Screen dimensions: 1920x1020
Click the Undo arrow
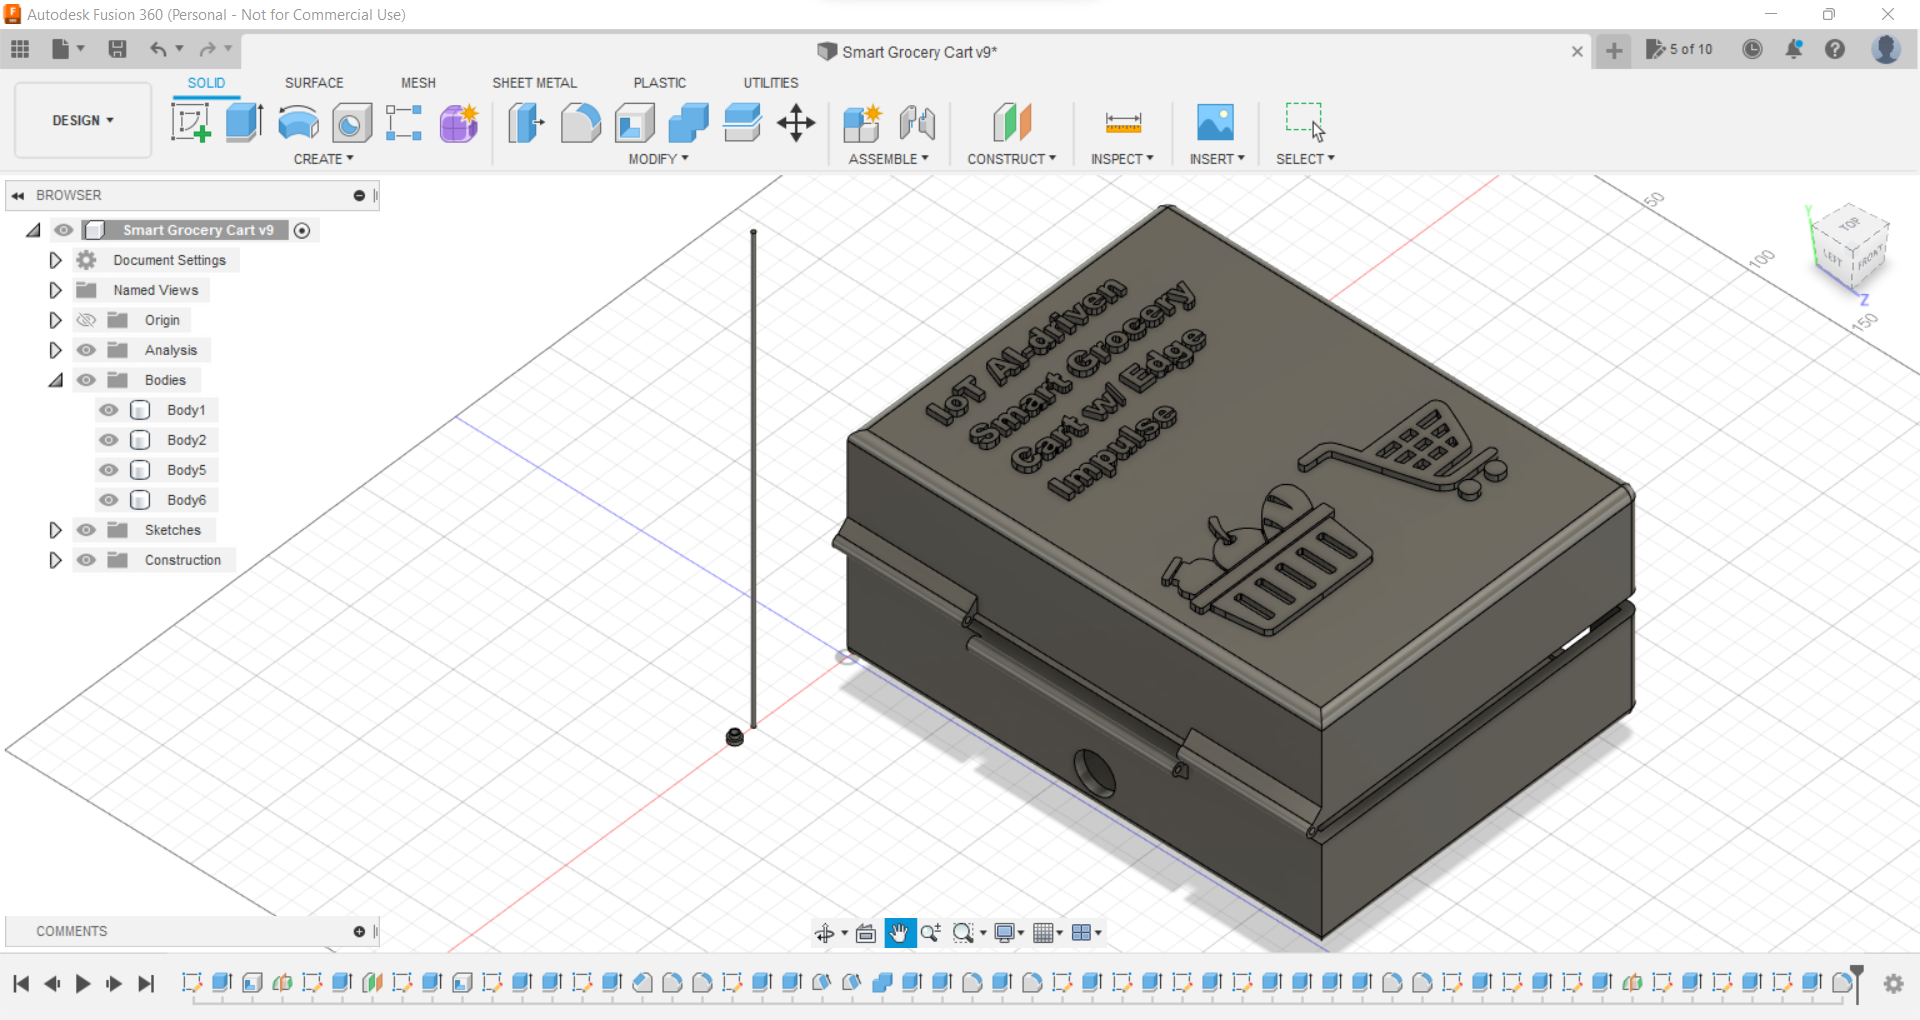[158, 49]
